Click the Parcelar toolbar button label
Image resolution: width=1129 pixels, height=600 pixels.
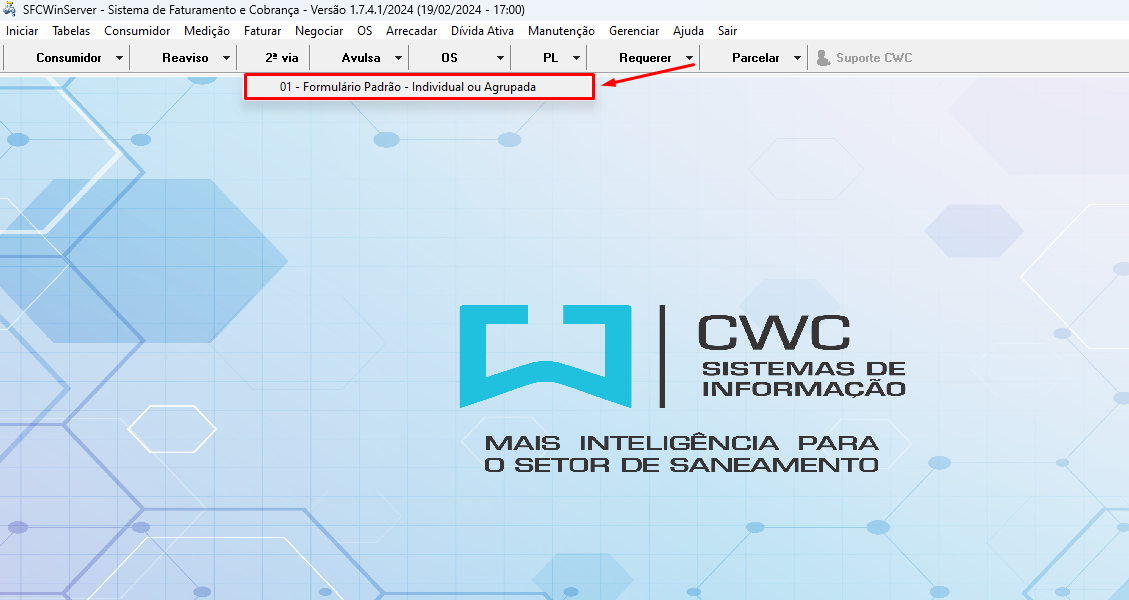(755, 58)
